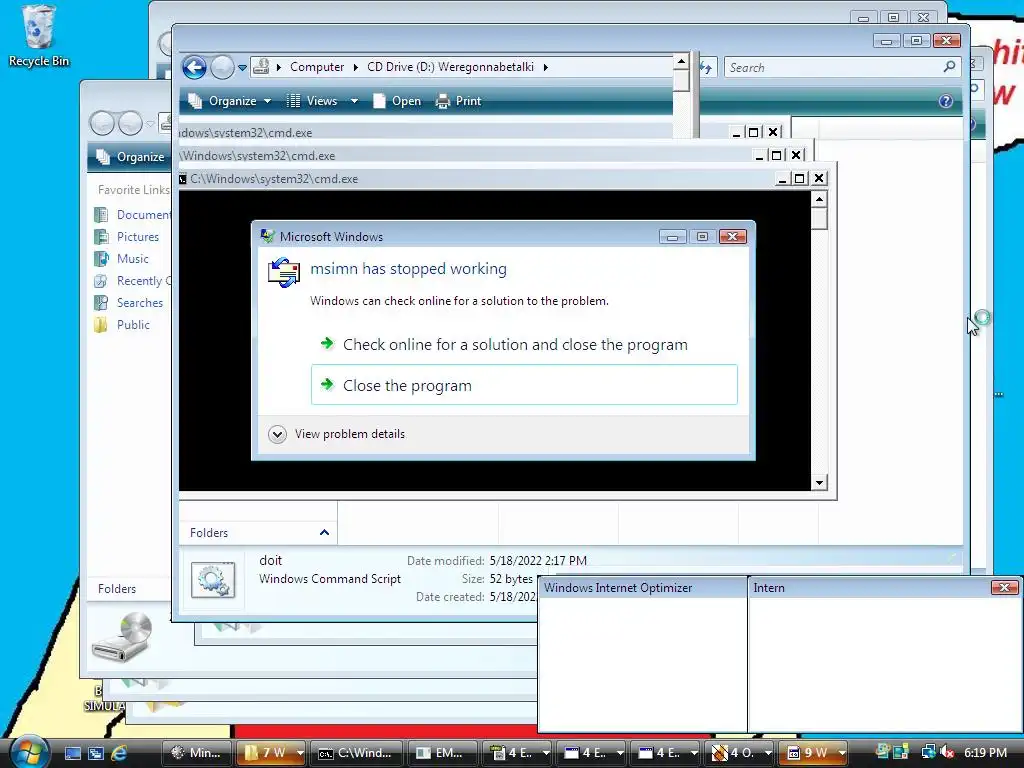The image size is (1024, 768).
Task: Click the EM... taskbar button
Action: click(440, 753)
